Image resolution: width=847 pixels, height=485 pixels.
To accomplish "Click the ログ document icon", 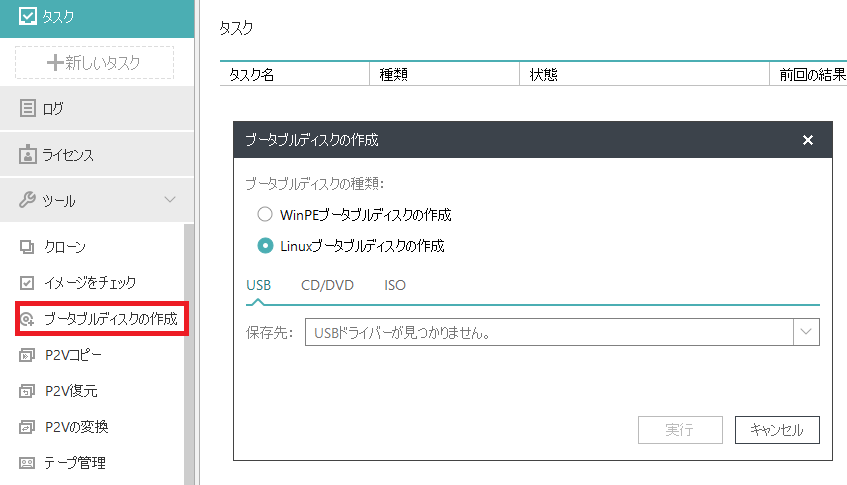I will (28, 108).
